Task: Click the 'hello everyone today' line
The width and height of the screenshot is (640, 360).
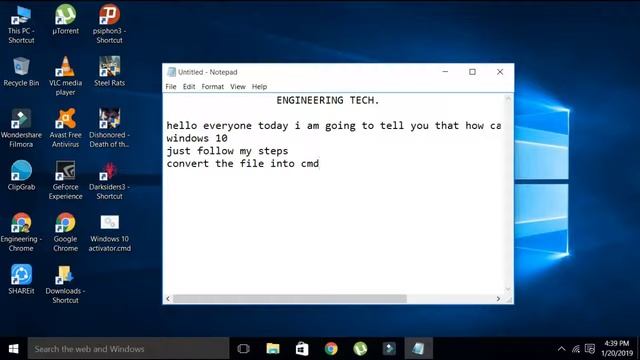Action: pos(334,126)
